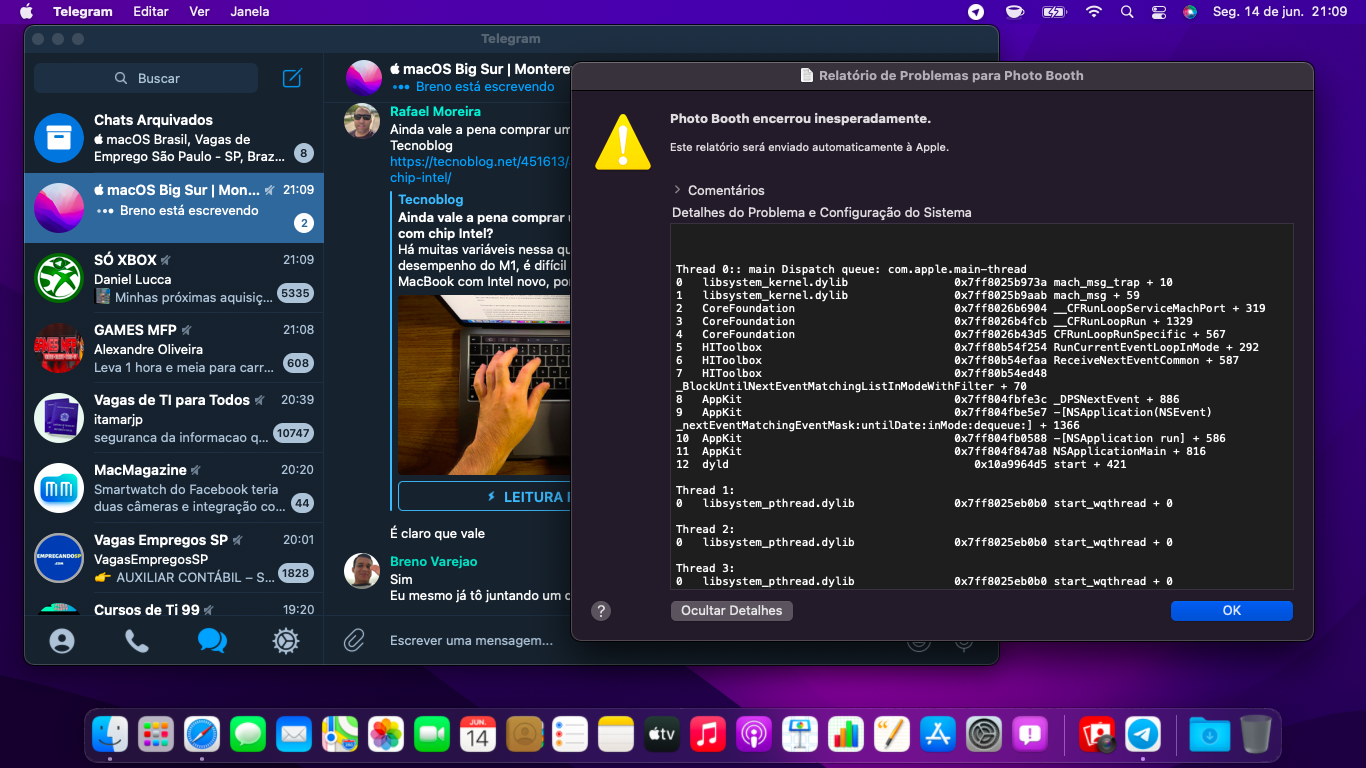The height and width of the screenshot is (768, 1366).
Task: Open Mail from the Dock
Action: tap(294, 735)
